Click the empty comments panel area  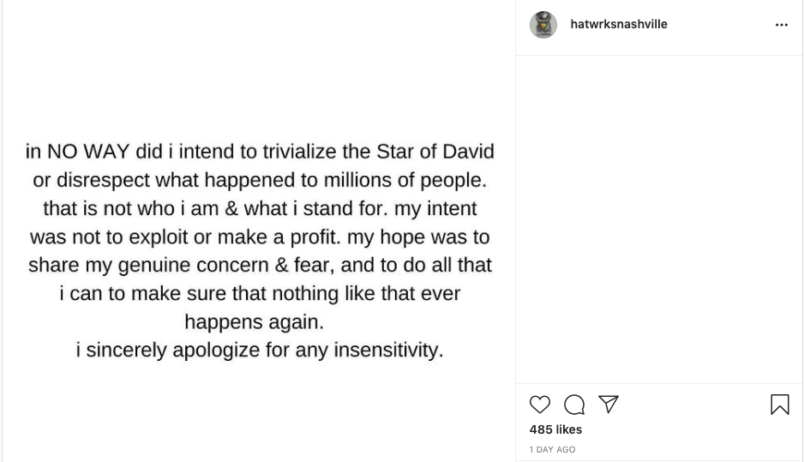click(660, 220)
